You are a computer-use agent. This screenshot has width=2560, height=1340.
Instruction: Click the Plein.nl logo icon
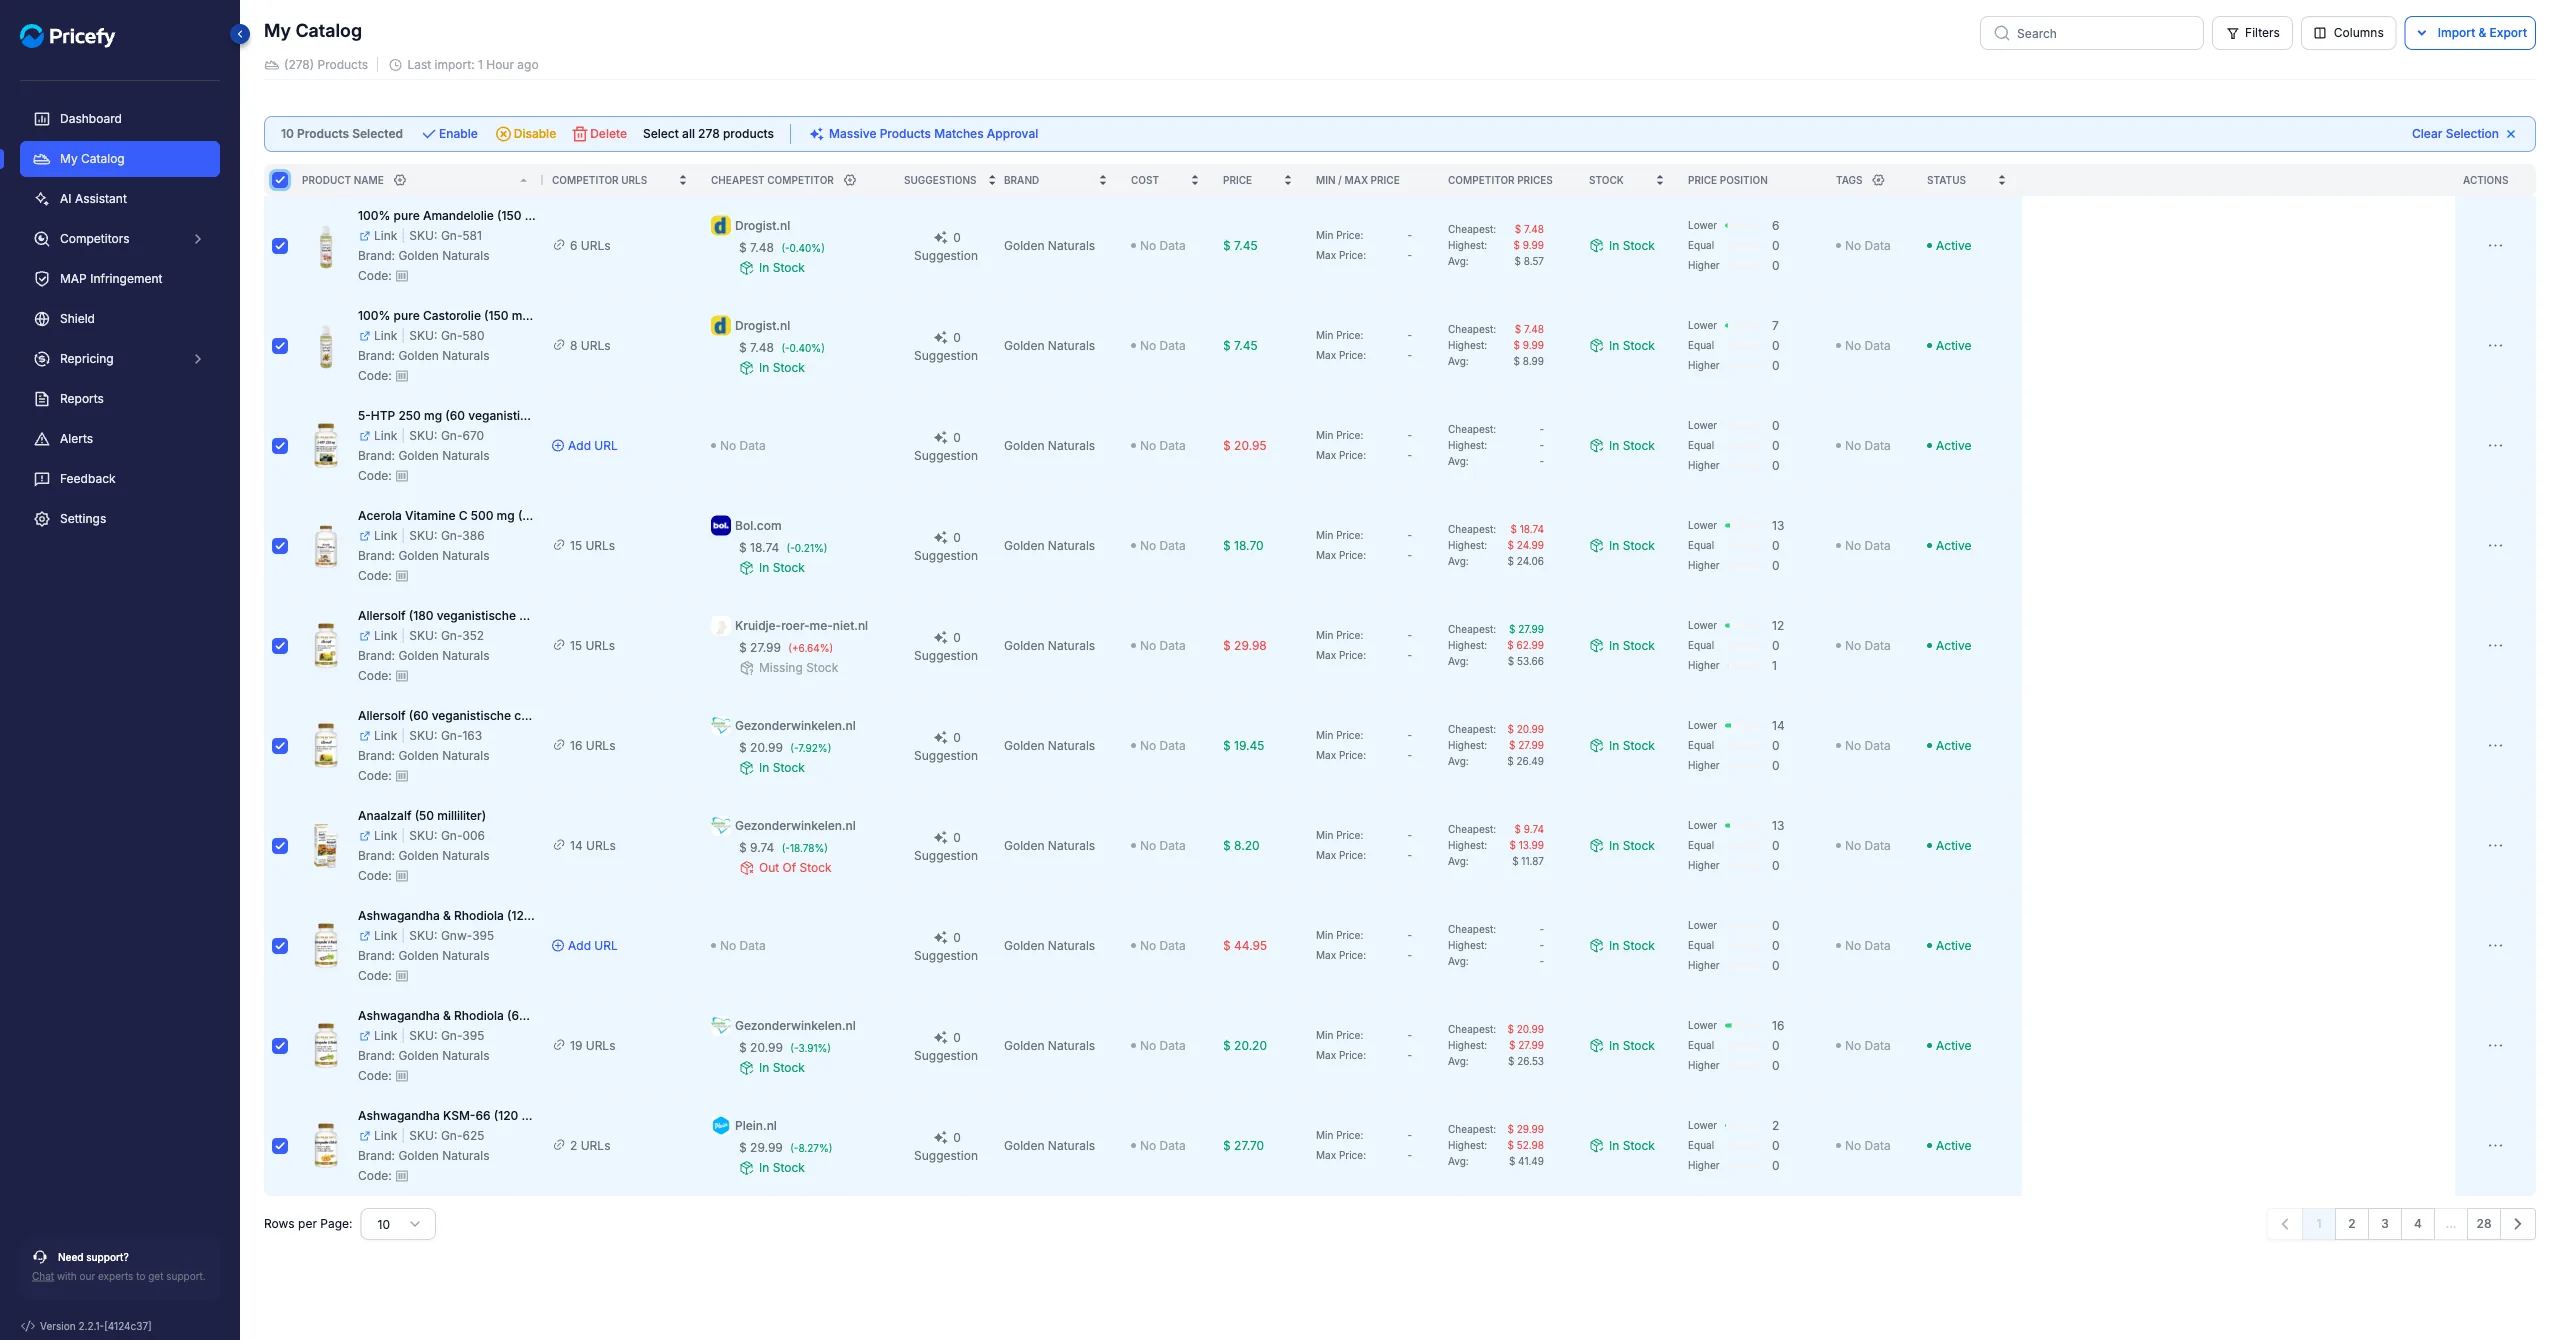(x=720, y=1126)
